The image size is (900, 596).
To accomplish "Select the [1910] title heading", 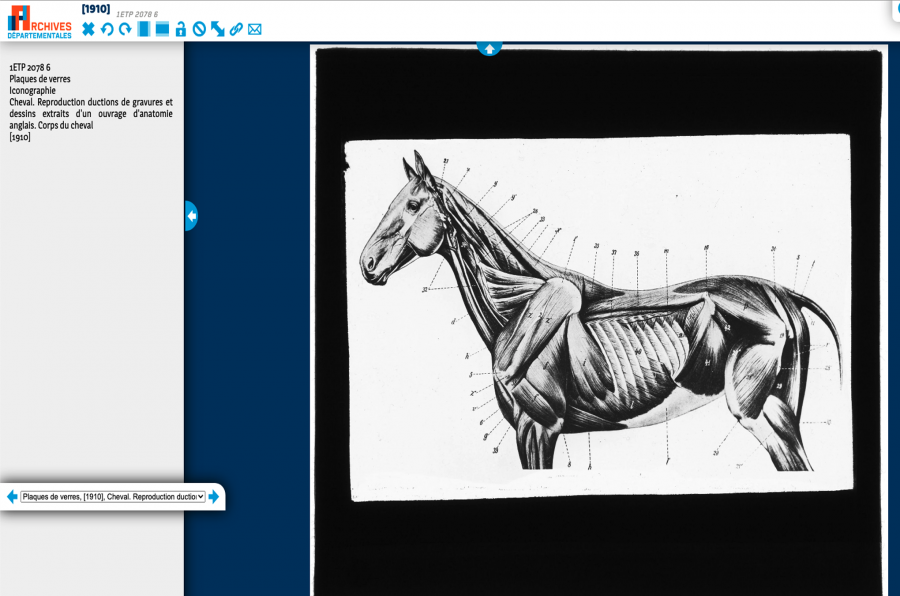I will pos(96,9).
